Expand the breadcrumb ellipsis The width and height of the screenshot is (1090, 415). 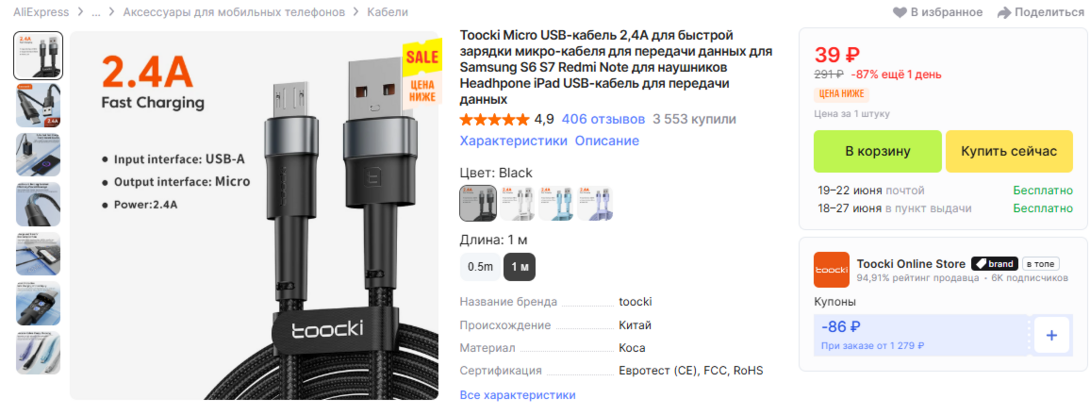tap(96, 13)
